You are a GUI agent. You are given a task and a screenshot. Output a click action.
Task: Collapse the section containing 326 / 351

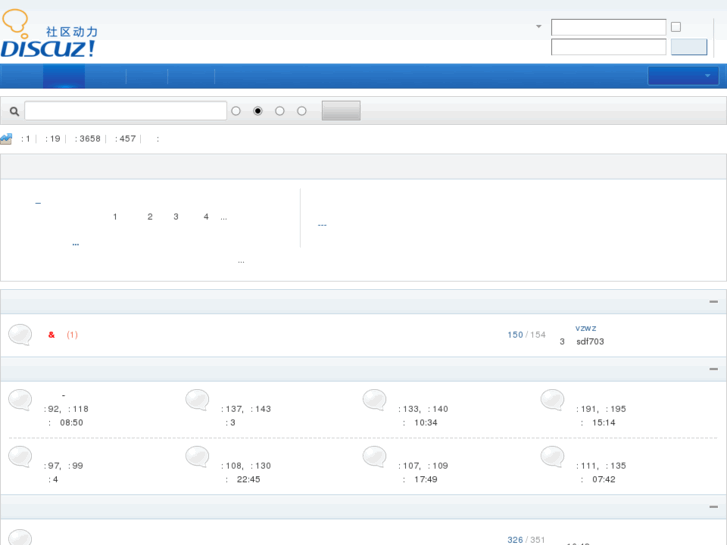pos(714,507)
